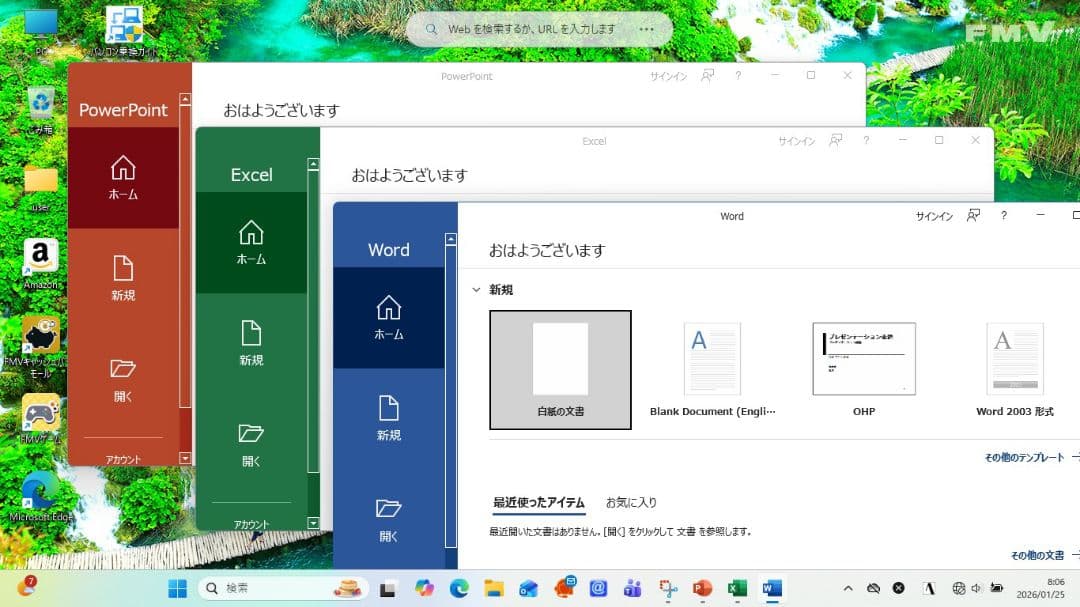Open the その他の文書 link
1080x607 pixels.
coord(1037,553)
